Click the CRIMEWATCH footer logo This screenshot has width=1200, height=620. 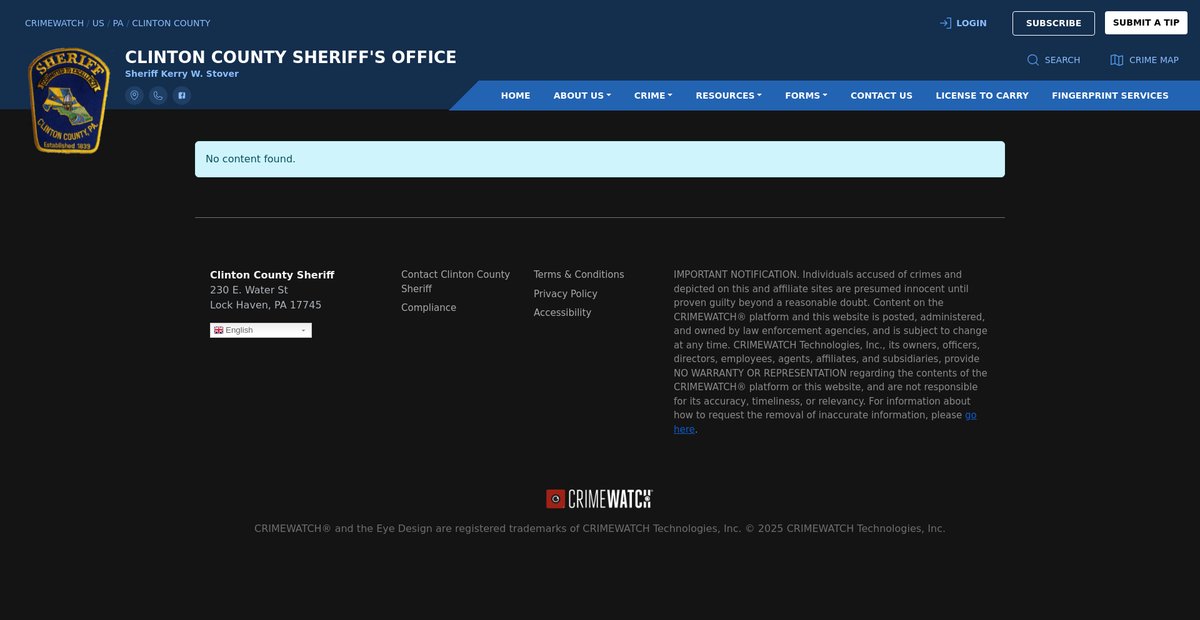(599, 498)
